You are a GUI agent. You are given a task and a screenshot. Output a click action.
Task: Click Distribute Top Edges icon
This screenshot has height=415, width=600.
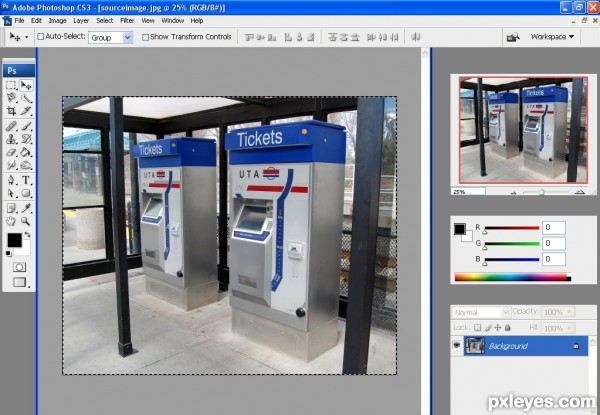[x=333, y=37]
